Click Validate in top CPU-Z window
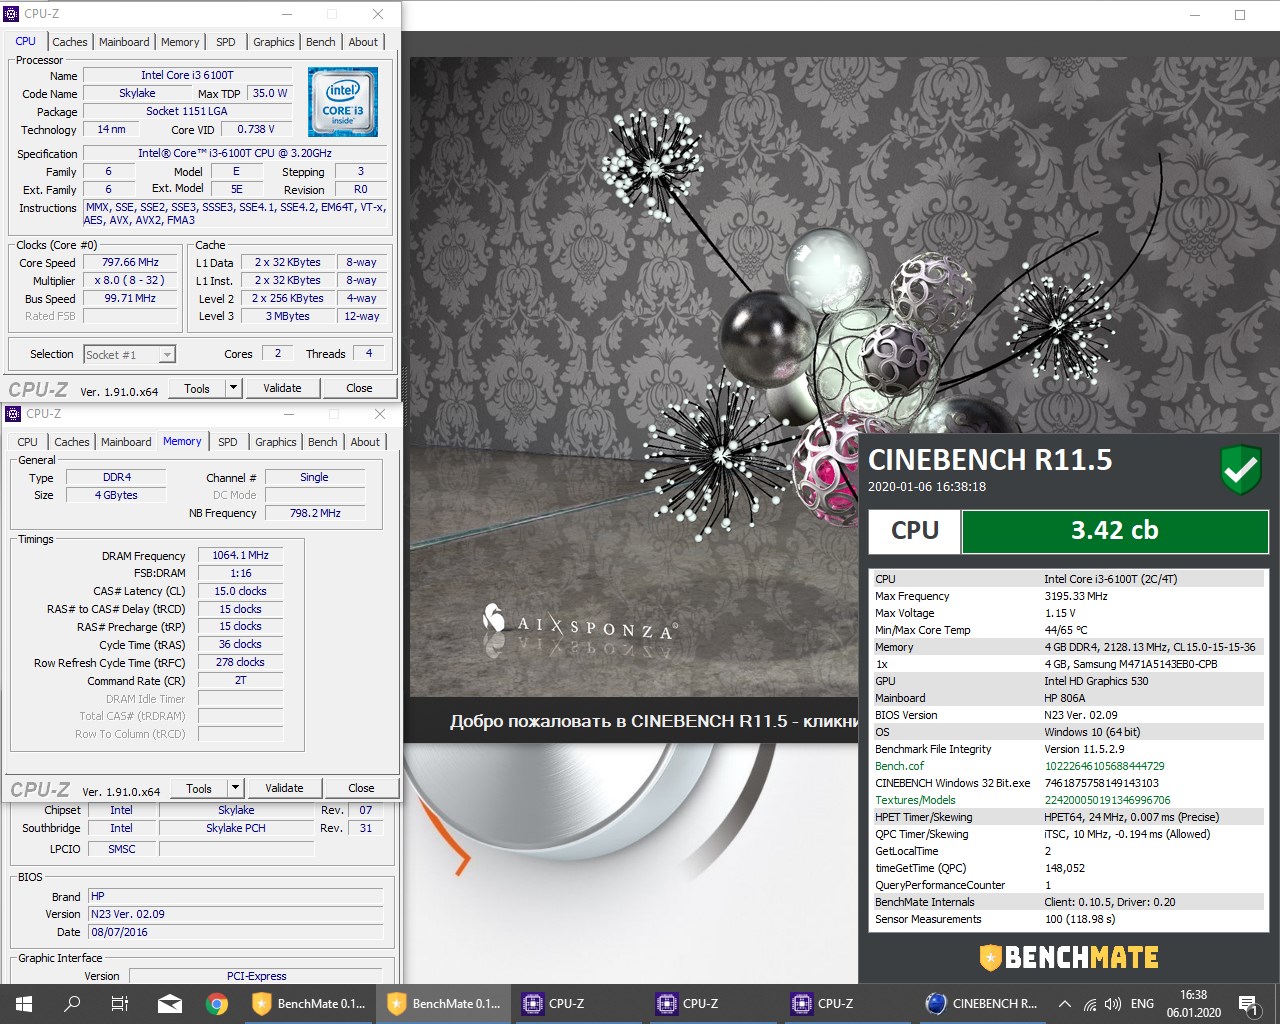The image size is (1280, 1024). [x=282, y=388]
